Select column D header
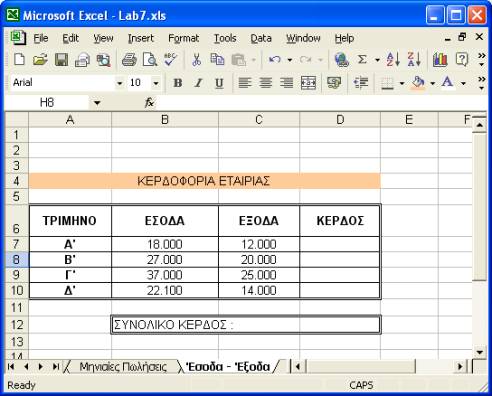 point(340,119)
